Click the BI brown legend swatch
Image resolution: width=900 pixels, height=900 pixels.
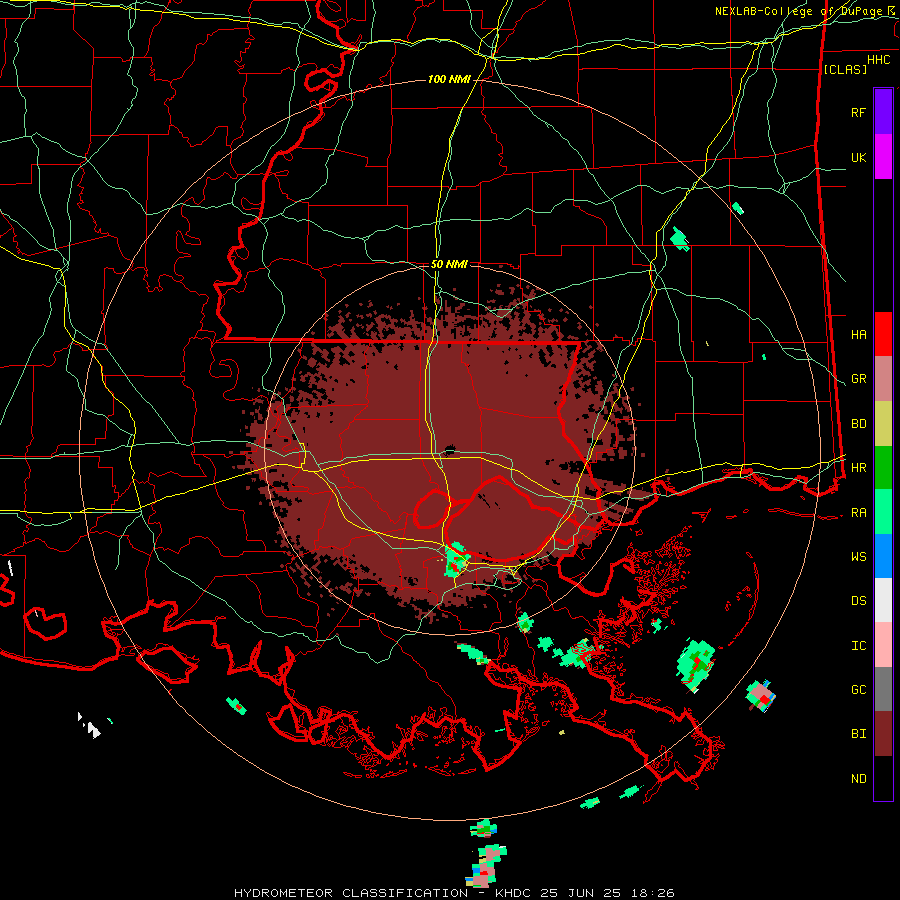pos(883,734)
